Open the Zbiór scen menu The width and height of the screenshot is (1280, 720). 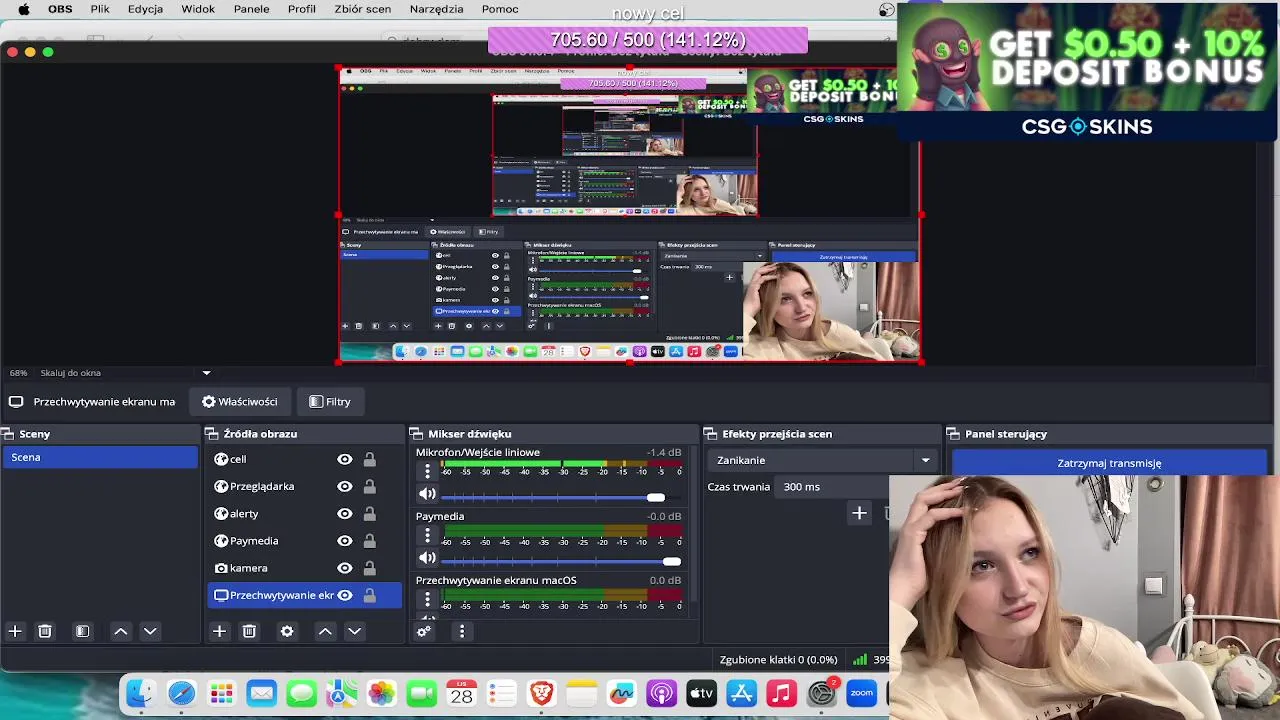[362, 9]
